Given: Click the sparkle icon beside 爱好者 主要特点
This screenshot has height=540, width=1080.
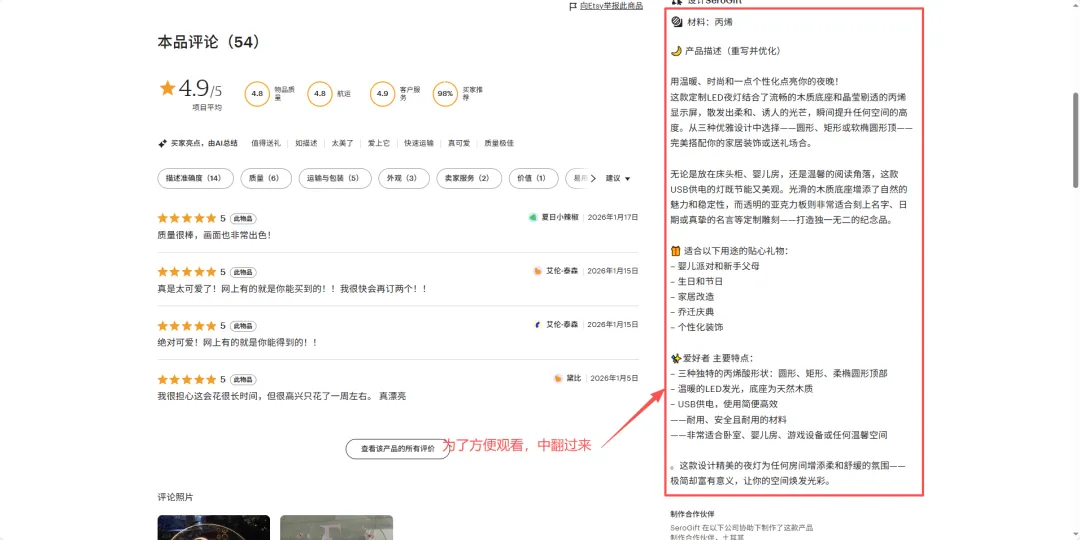Looking at the screenshot, I should pyautogui.click(x=676, y=358).
